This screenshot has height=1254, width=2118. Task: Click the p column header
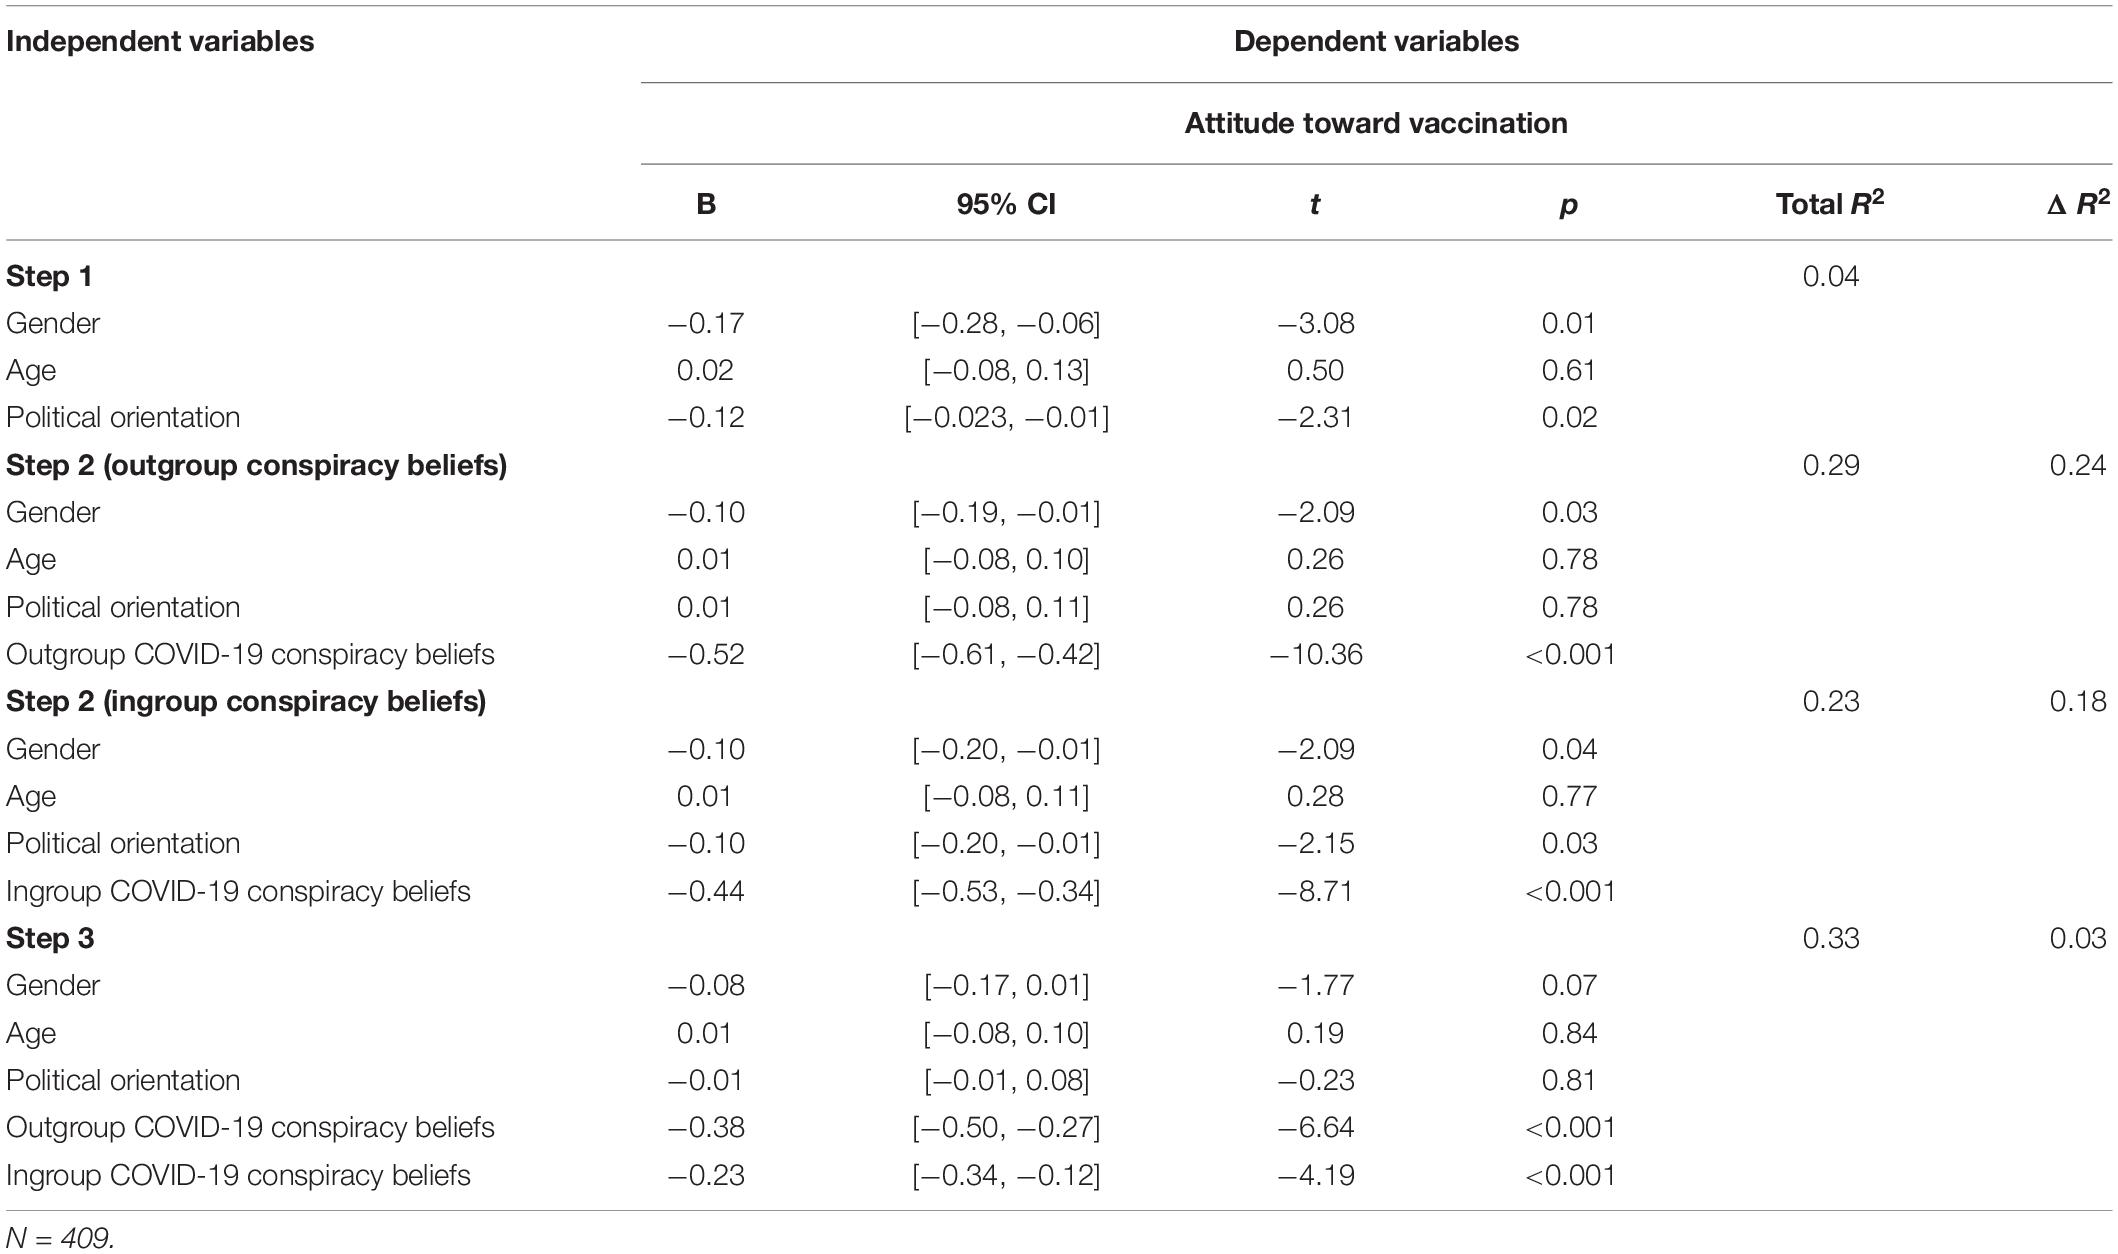1568,207
